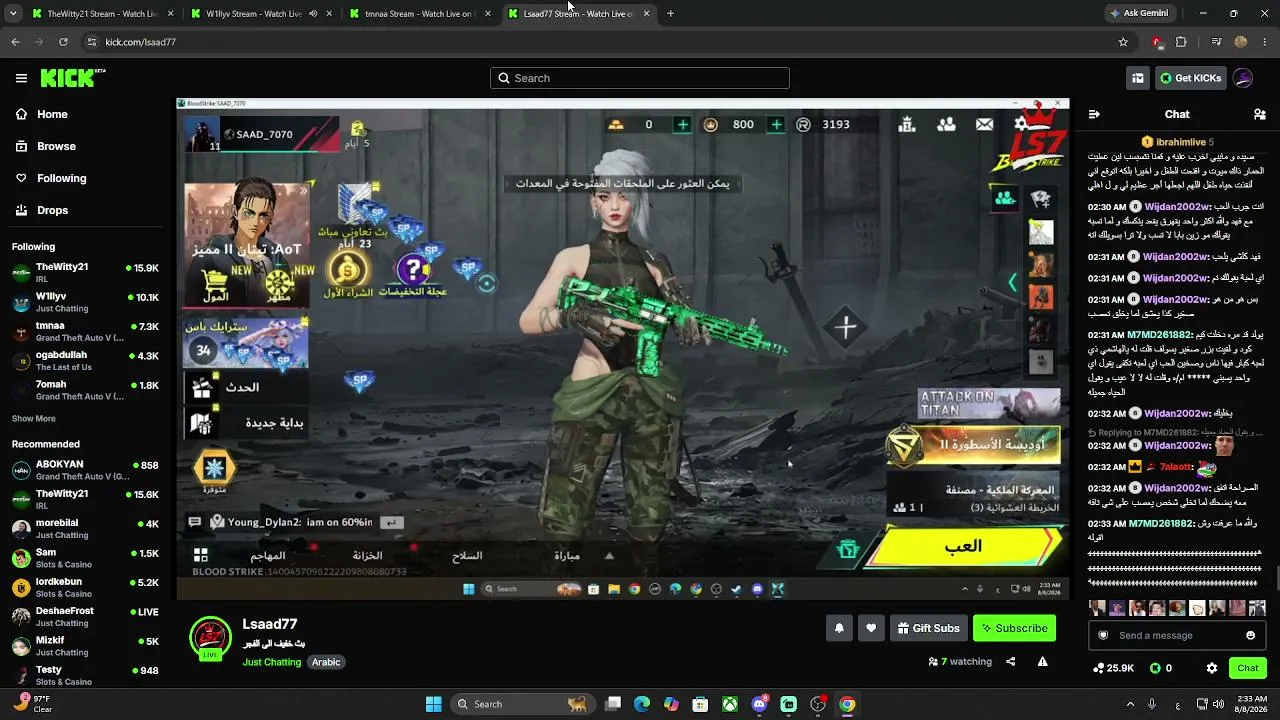Share the stream via share icon
The width and height of the screenshot is (1280, 720).
[1010, 661]
